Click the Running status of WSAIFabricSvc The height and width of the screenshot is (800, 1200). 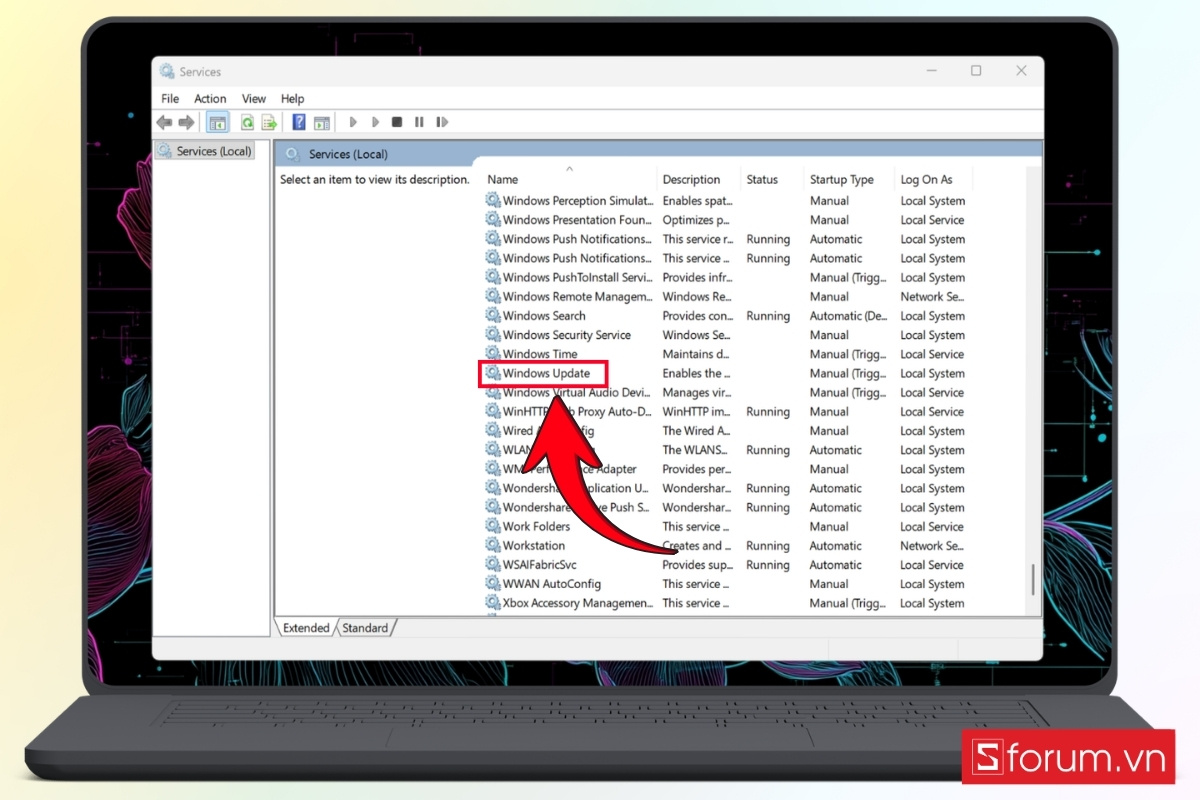(768, 565)
